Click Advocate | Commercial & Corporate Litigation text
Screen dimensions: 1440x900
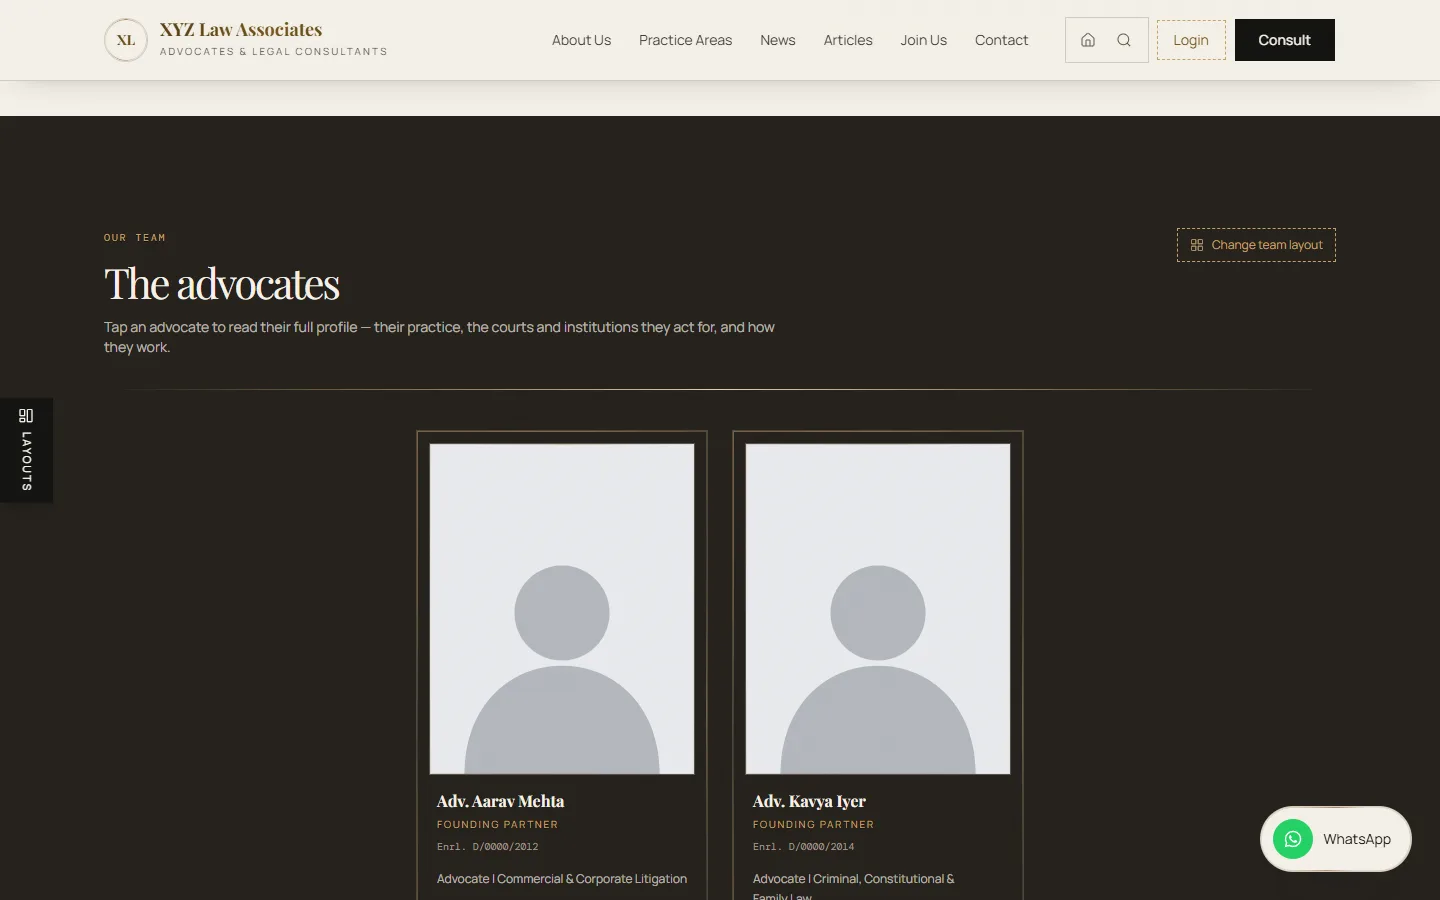click(562, 879)
